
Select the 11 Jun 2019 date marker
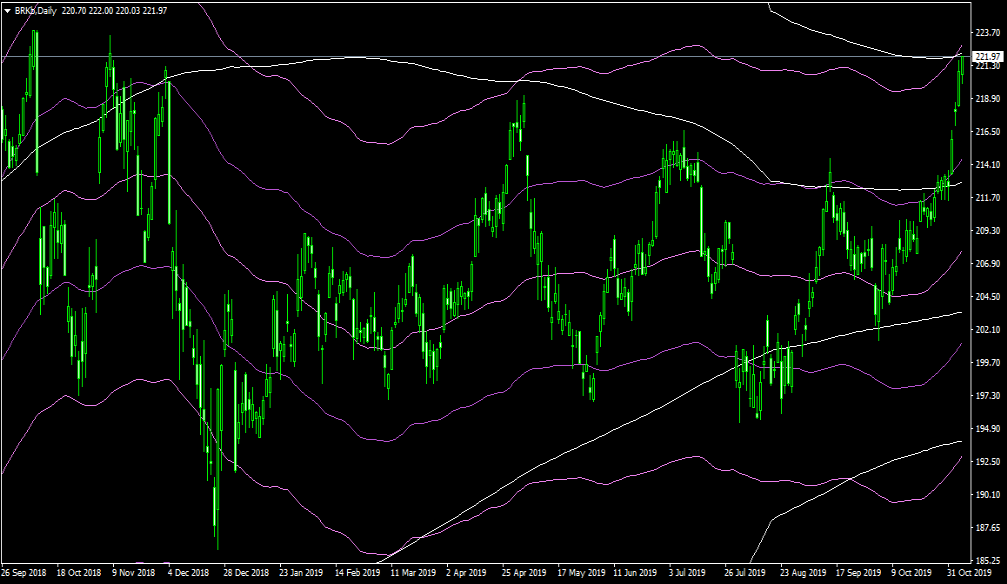coord(634,574)
